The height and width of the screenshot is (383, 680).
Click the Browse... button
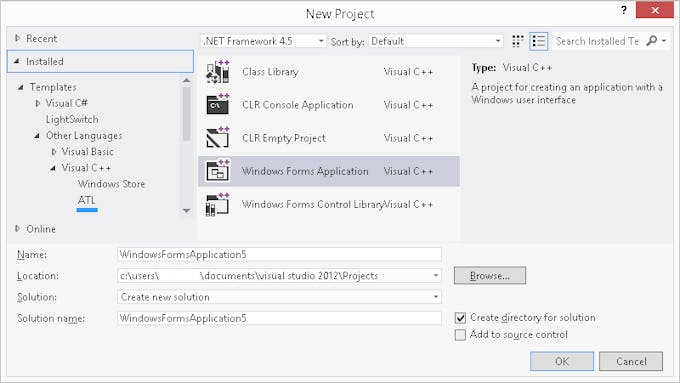point(490,276)
